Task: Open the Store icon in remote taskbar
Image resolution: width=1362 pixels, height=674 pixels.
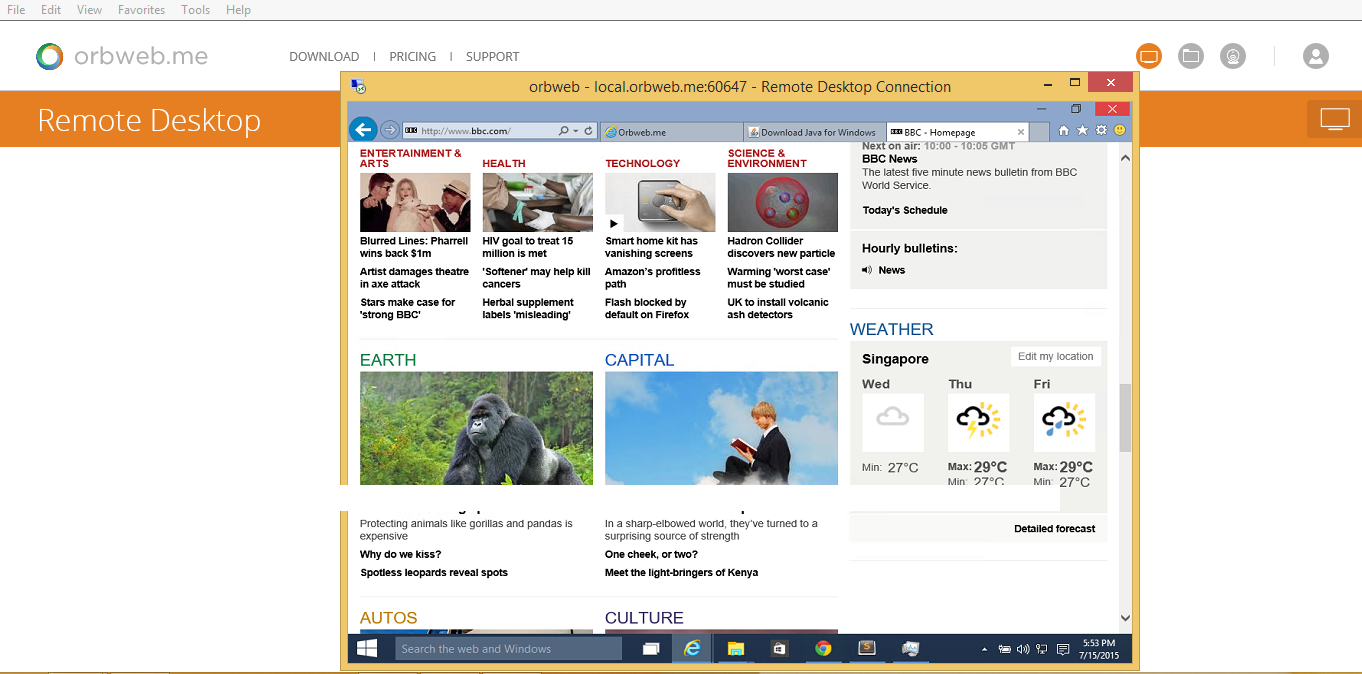Action: point(779,648)
